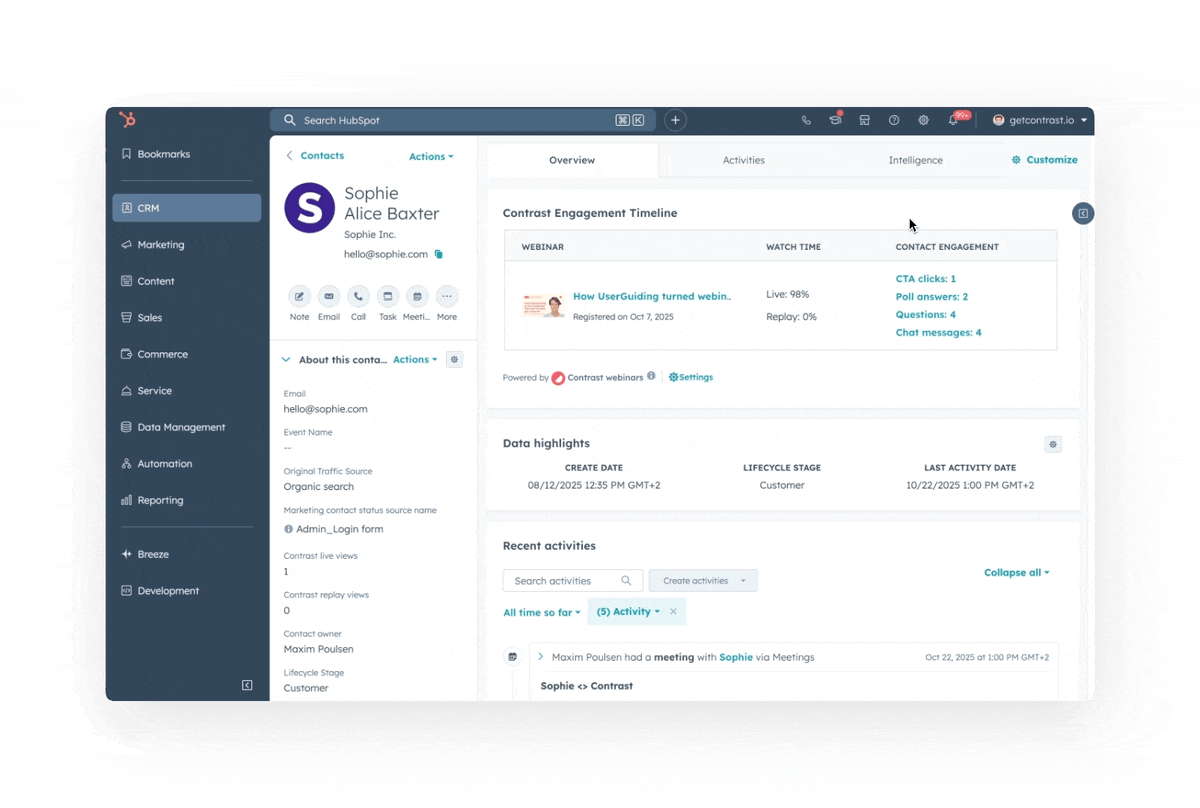Click the Note icon on the contact record
1200x808 pixels.
(x=299, y=297)
